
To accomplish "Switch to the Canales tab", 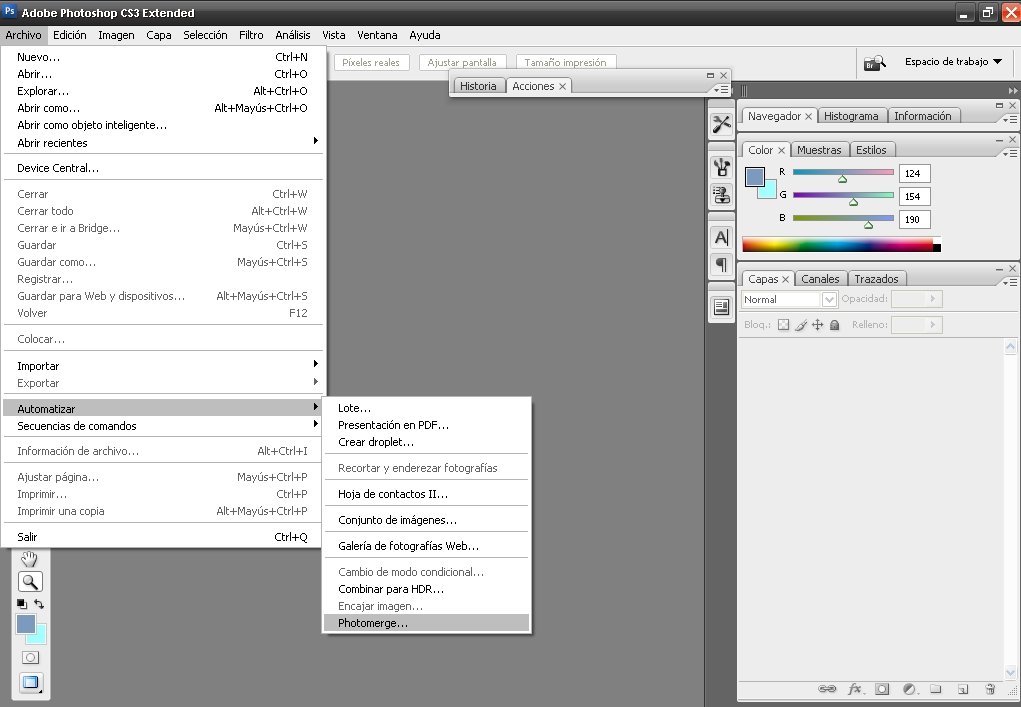I will click(821, 279).
